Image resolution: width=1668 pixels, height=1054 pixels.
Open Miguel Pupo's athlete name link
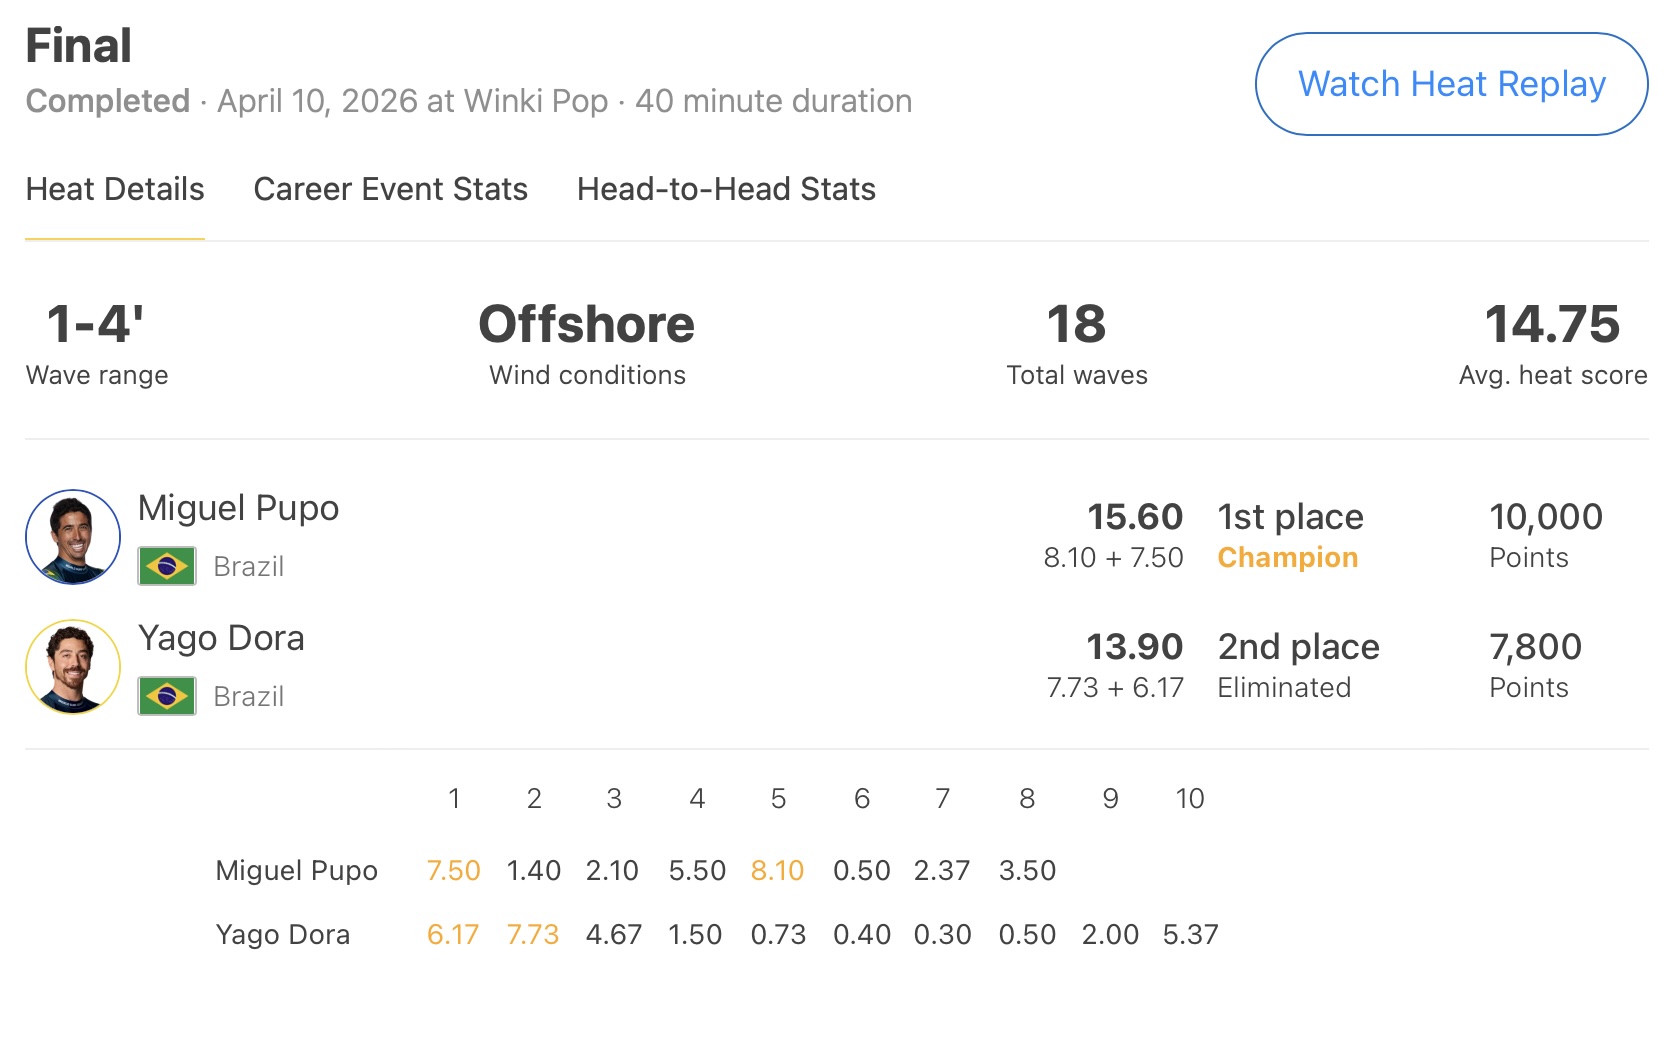[x=238, y=508]
